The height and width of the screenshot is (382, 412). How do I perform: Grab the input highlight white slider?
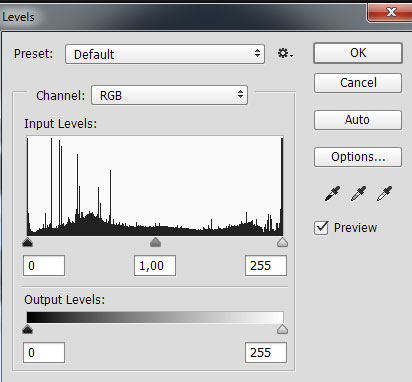coord(282,242)
